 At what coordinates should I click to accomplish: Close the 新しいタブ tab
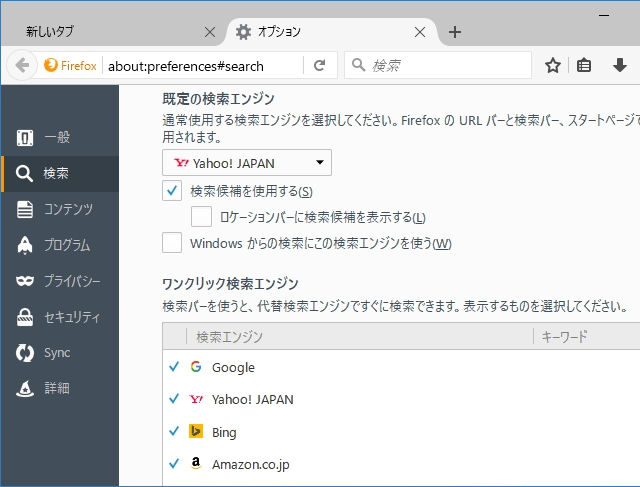[210, 32]
